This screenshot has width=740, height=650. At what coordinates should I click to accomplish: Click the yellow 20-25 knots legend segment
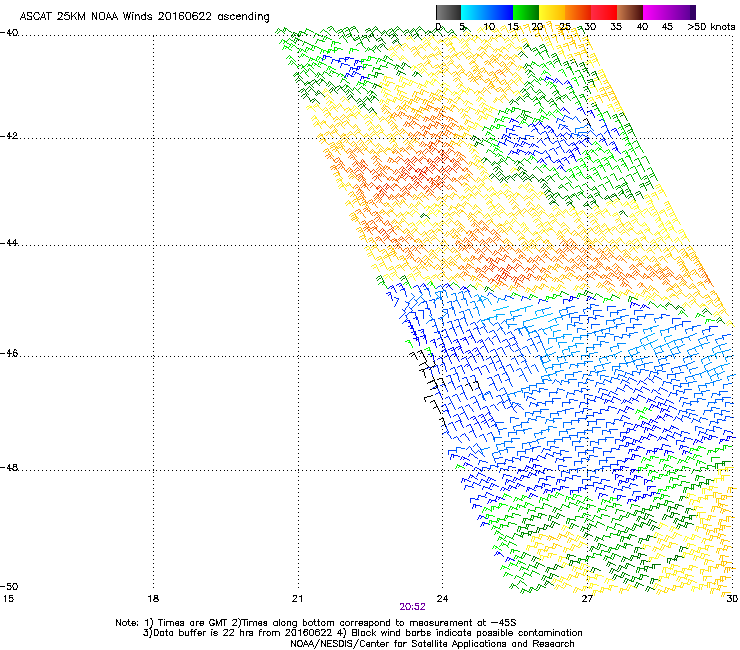(x=552, y=12)
